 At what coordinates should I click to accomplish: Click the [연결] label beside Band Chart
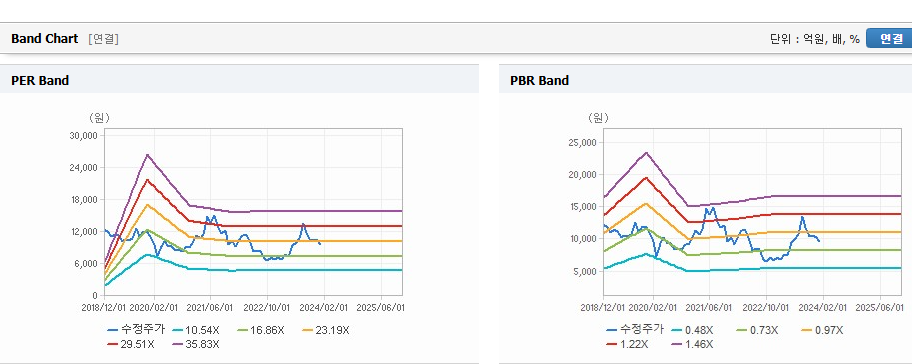click(x=104, y=39)
